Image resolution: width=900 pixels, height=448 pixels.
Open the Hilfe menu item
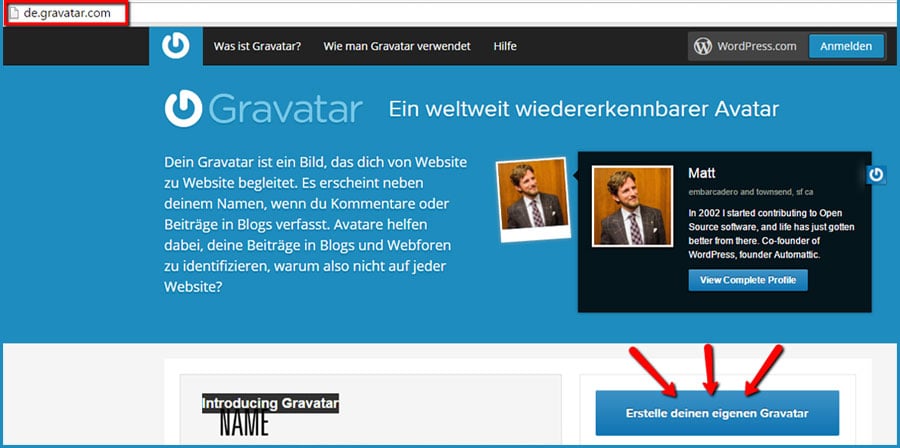click(x=505, y=46)
